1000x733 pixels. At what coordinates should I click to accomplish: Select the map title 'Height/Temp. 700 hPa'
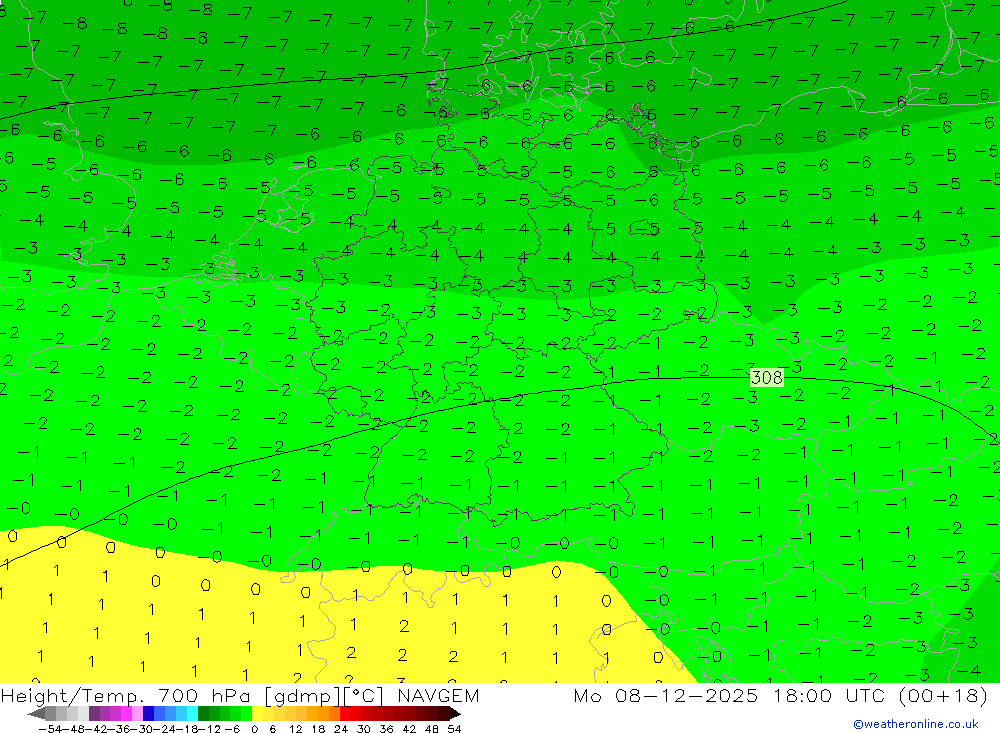(128, 695)
